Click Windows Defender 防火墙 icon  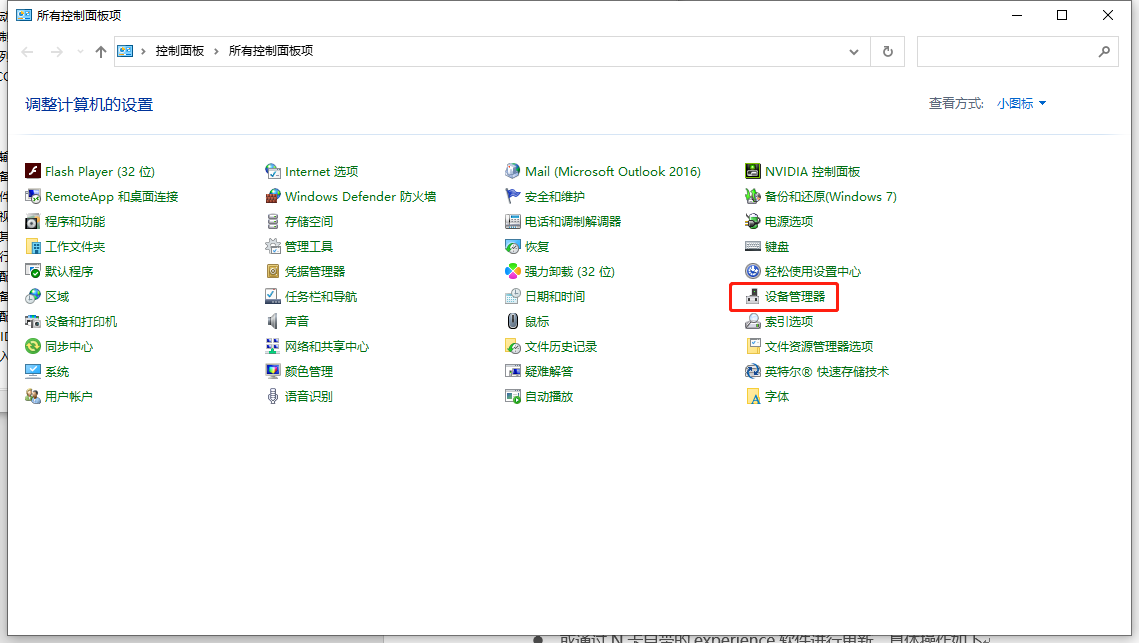point(272,196)
